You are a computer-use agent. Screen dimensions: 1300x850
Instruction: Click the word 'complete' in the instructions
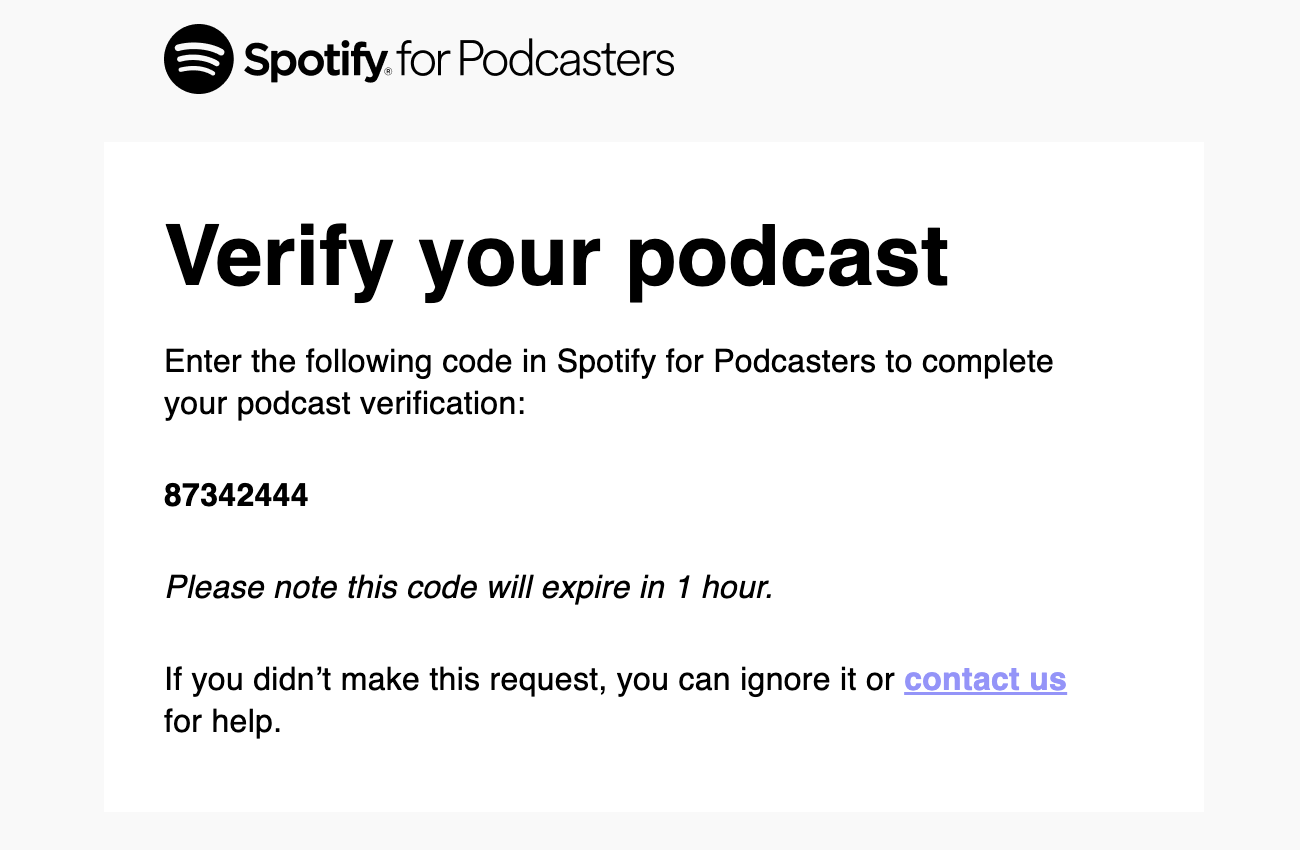[987, 362]
